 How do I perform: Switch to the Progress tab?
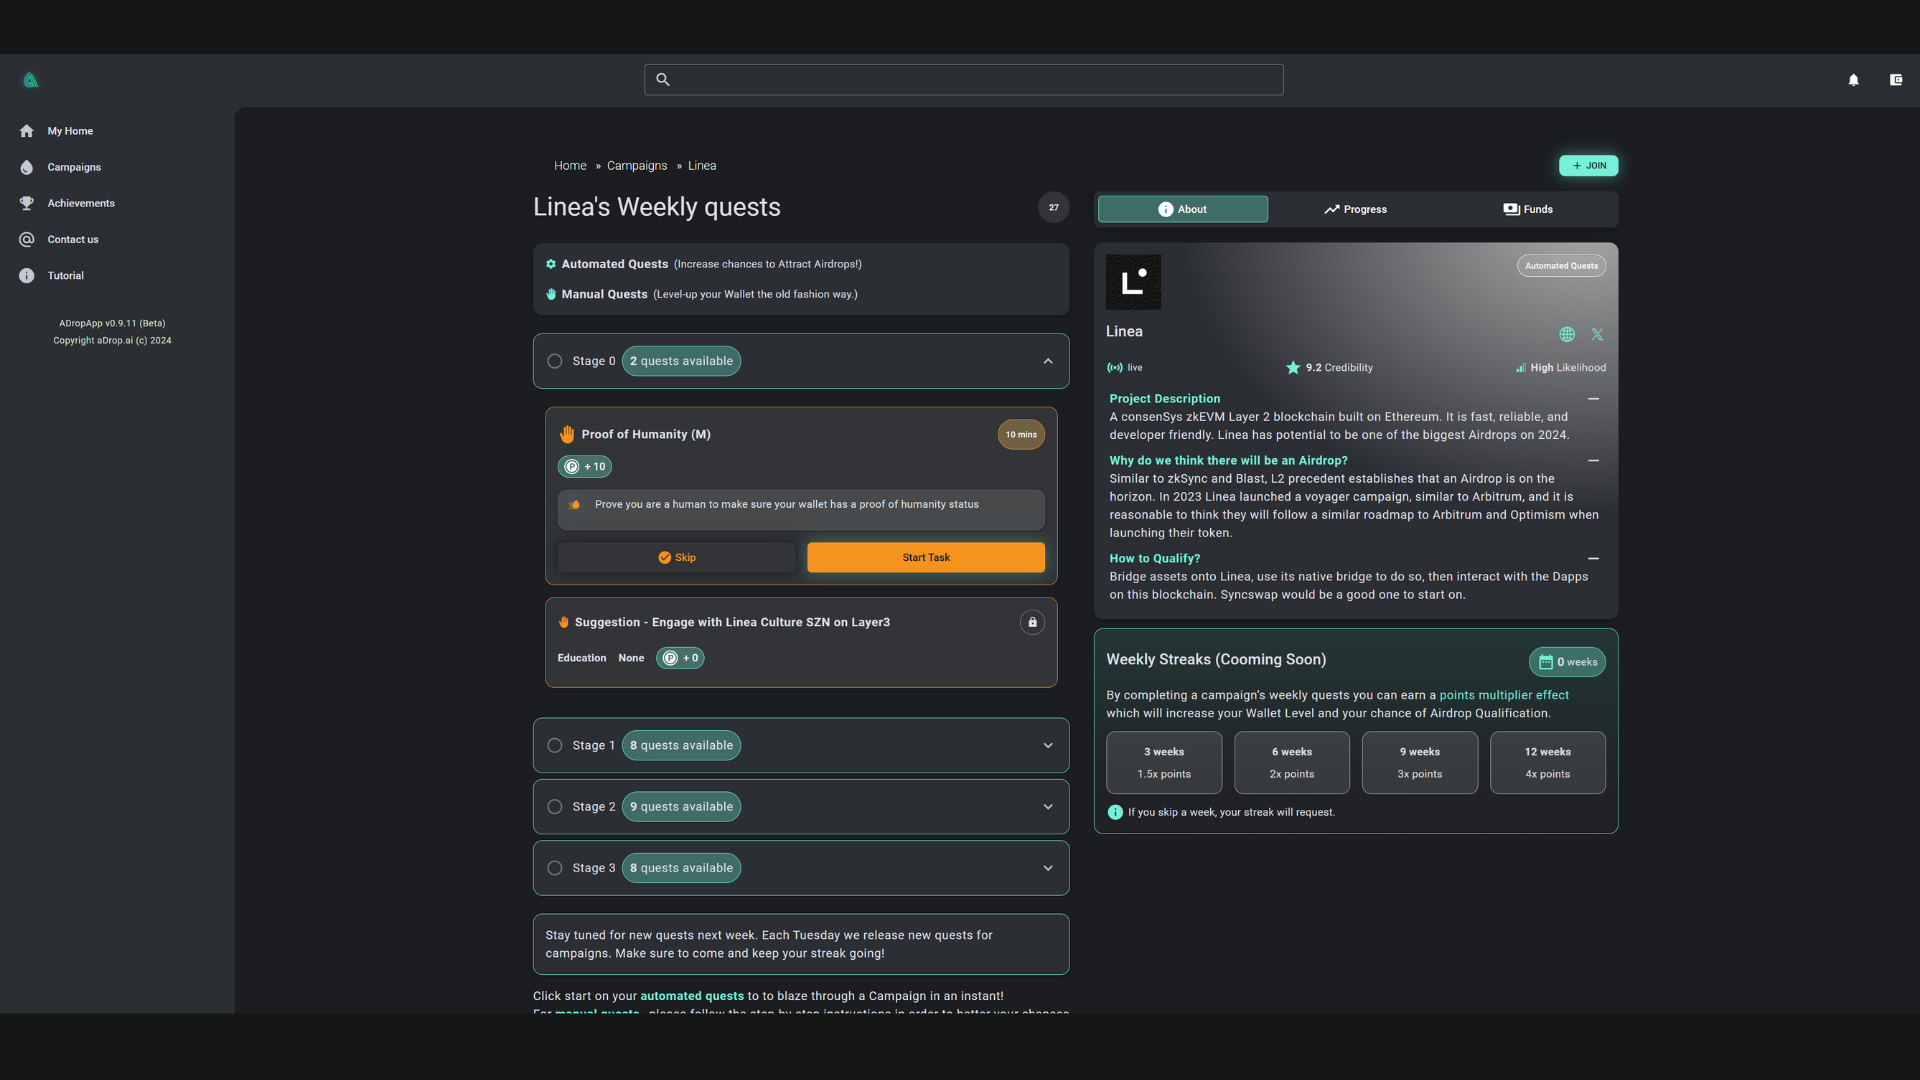tap(1355, 209)
